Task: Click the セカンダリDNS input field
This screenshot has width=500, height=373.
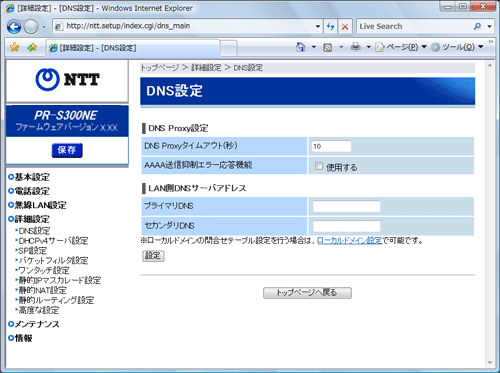Action: (347, 226)
